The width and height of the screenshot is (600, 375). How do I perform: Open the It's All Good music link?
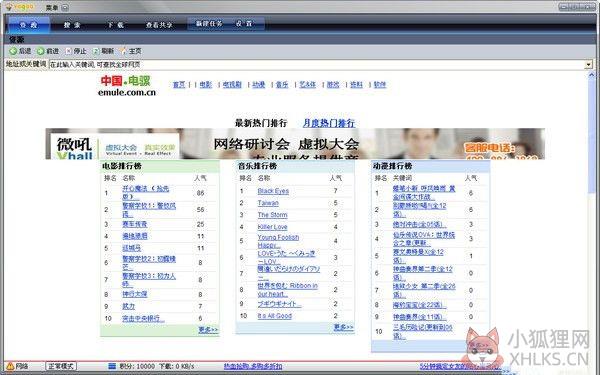(x=275, y=316)
